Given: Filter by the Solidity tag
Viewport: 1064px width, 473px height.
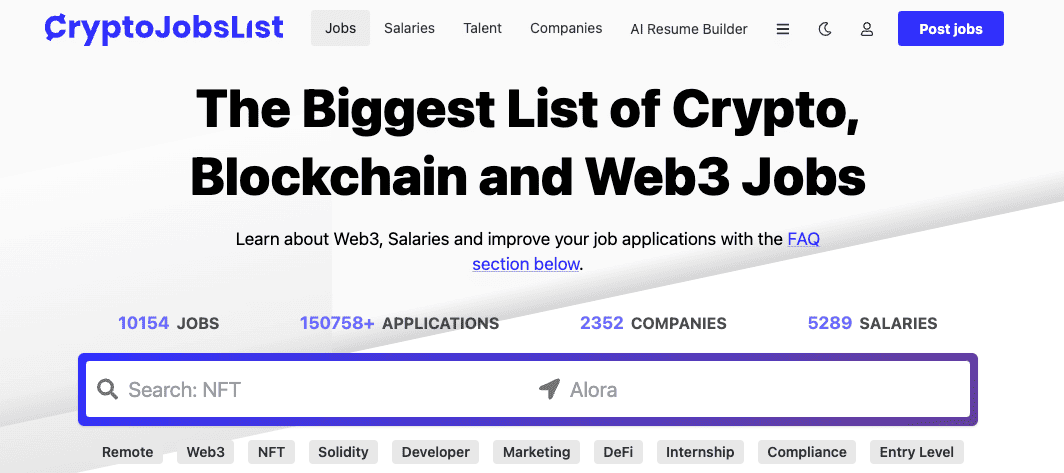Looking at the screenshot, I should tap(343, 452).
